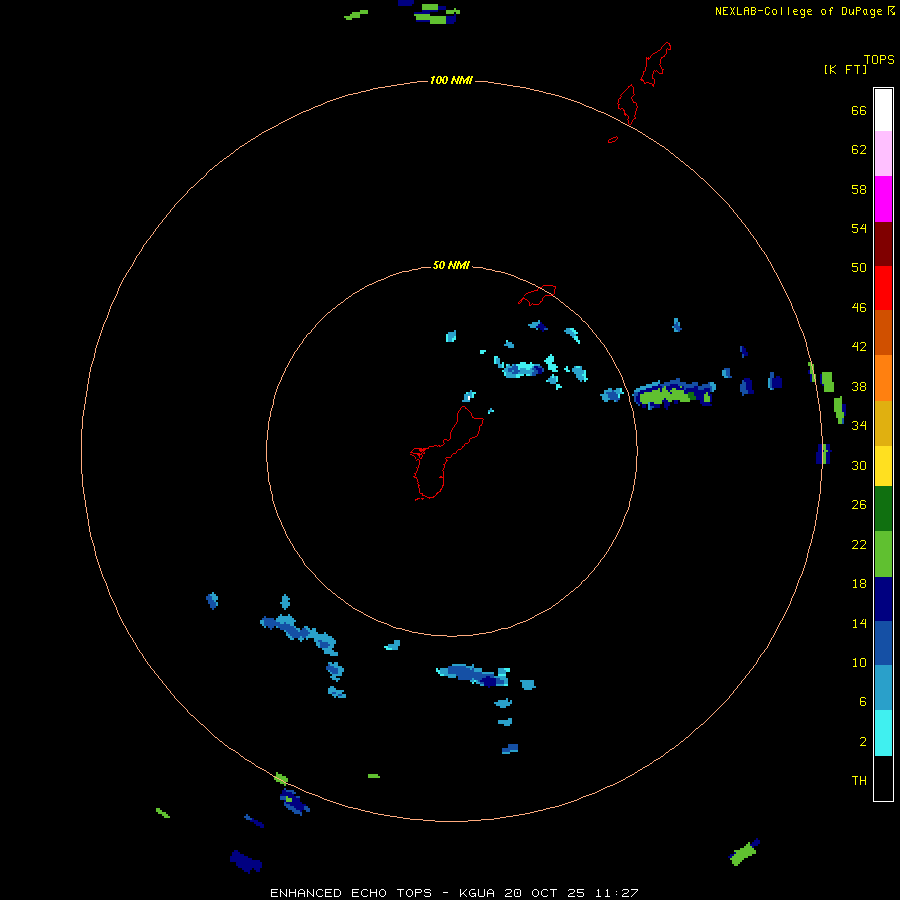Screen dimensions: 900x900
Task: Click the legend value "10"
Action: click(859, 663)
